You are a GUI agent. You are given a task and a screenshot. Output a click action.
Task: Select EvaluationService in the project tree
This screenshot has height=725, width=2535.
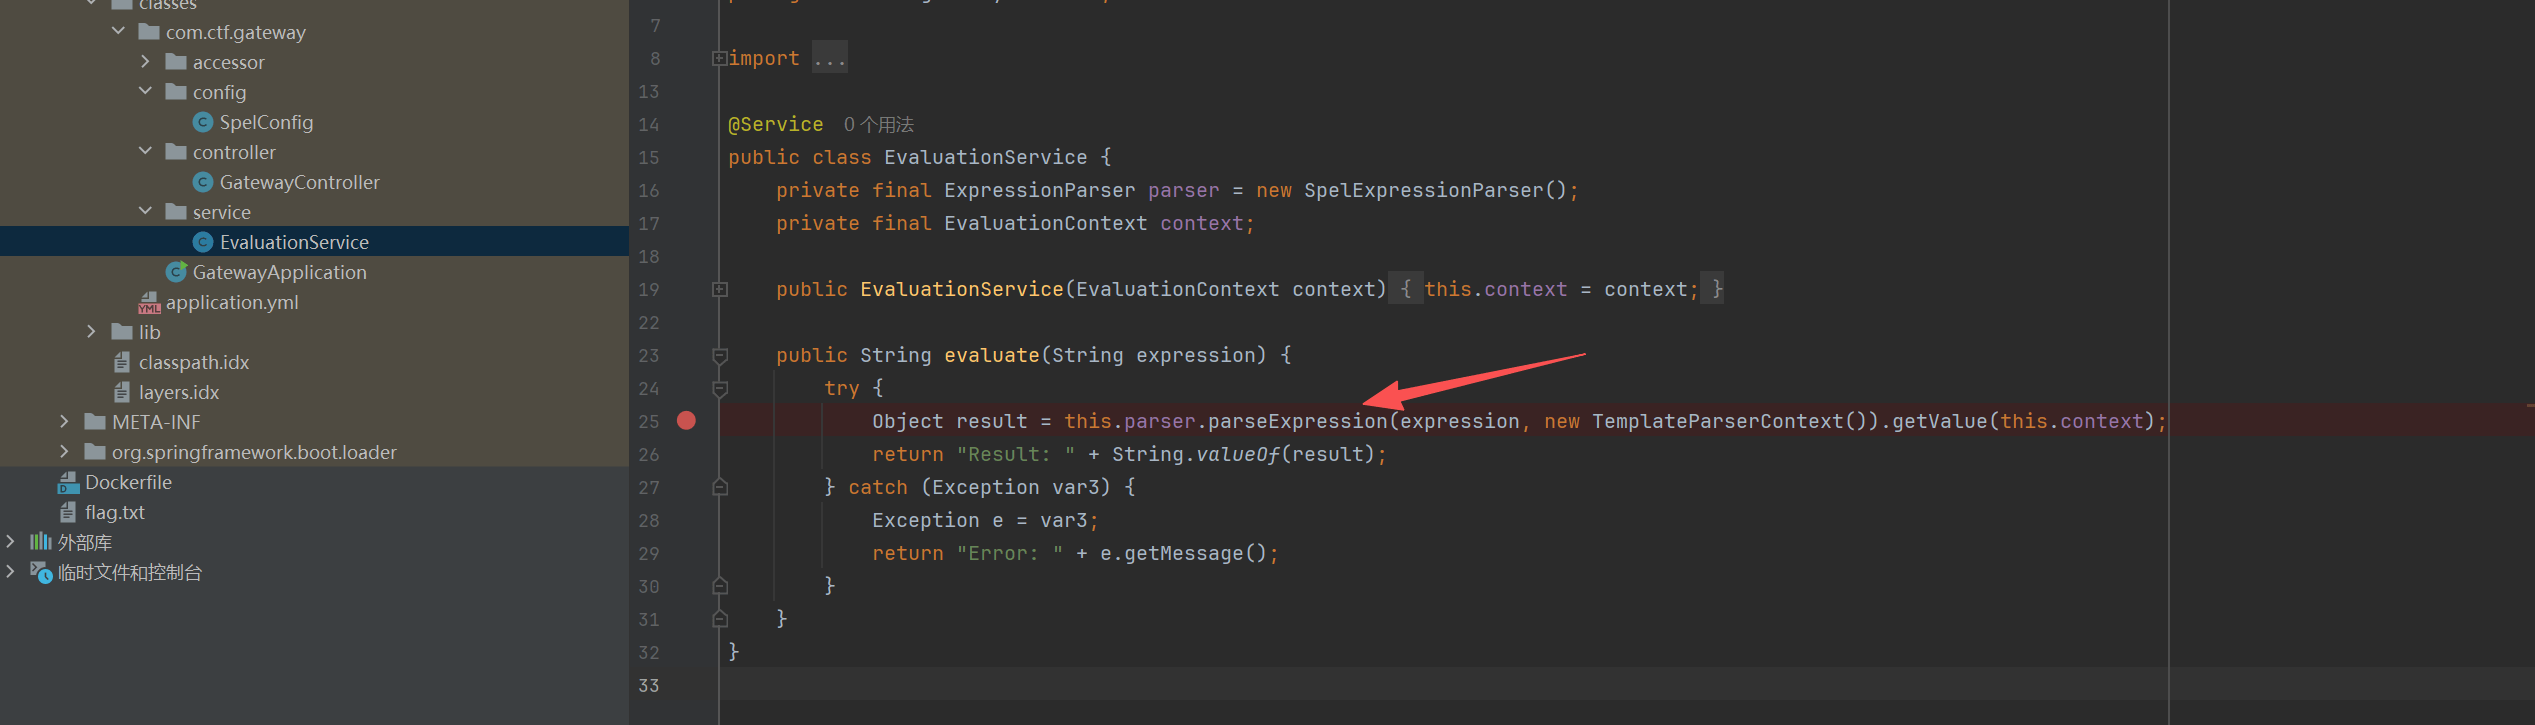pyautogui.click(x=293, y=242)
